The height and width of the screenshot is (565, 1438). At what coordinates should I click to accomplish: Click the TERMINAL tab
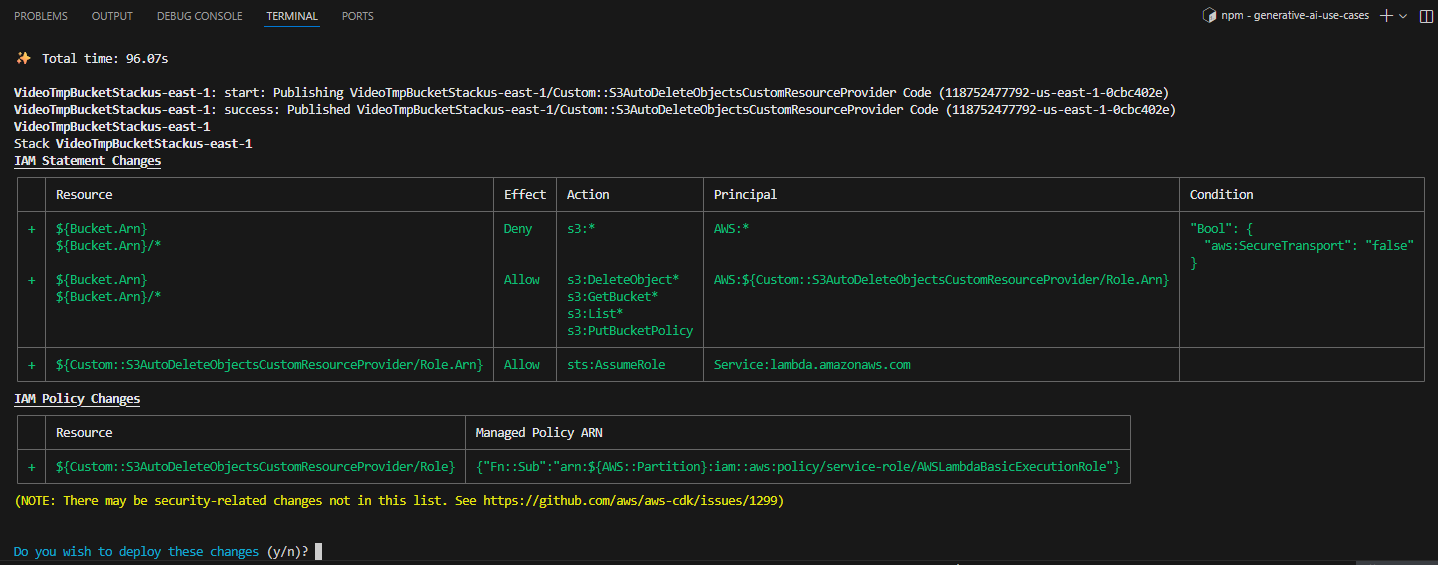(x=292, y=16)
